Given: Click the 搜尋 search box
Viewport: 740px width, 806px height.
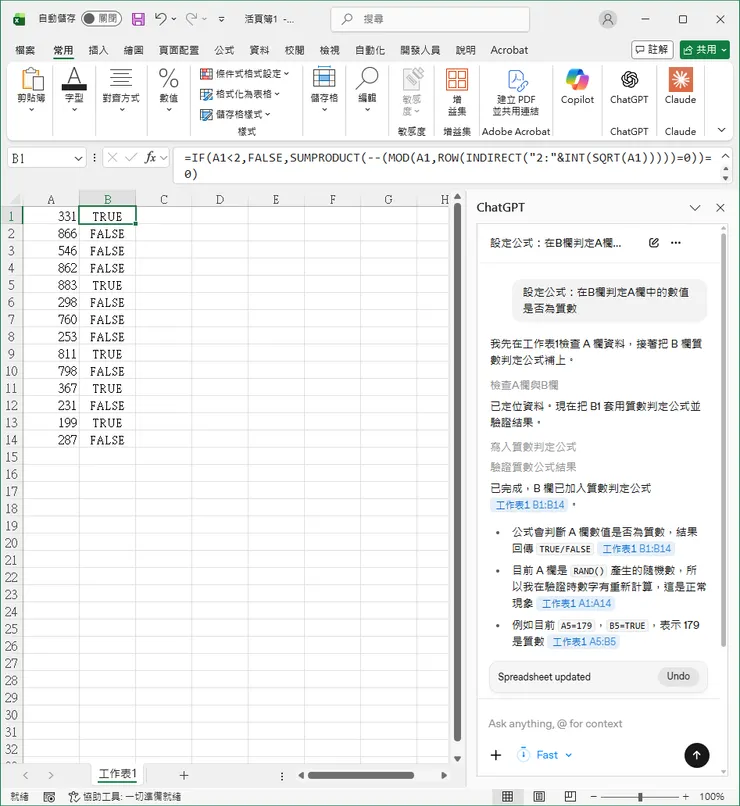Looking at the screenshot, I should click(430, 19).
